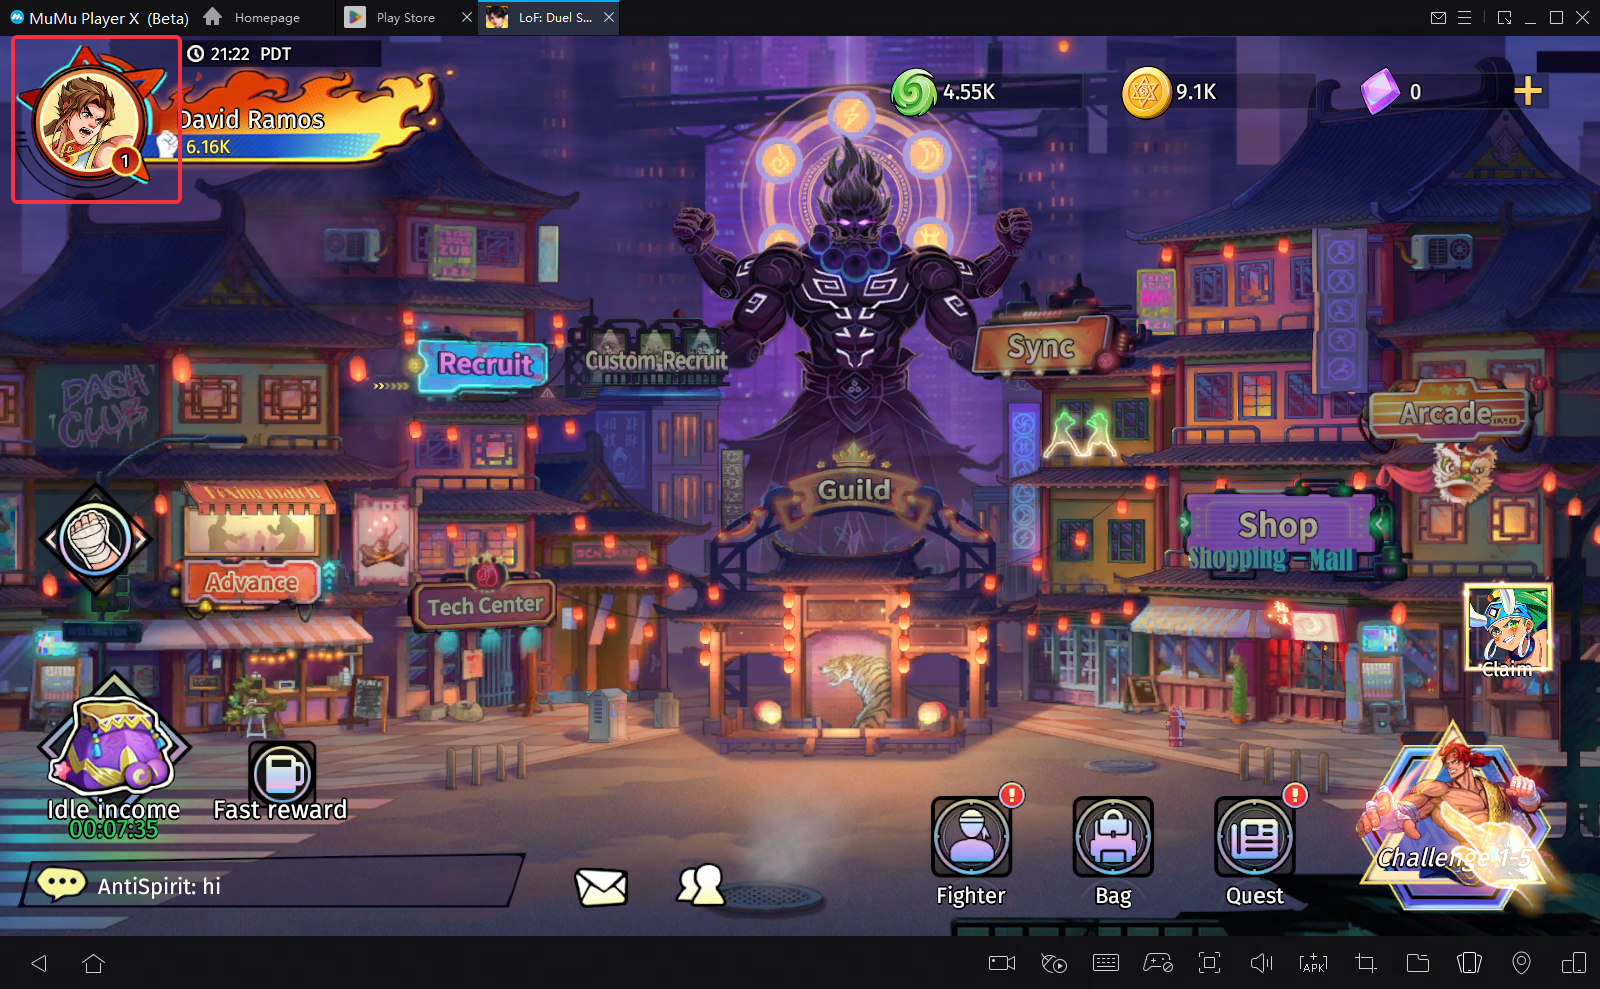Open the operation recorder (macro) tool
Screen dimensions: 1600x989
1054,963
